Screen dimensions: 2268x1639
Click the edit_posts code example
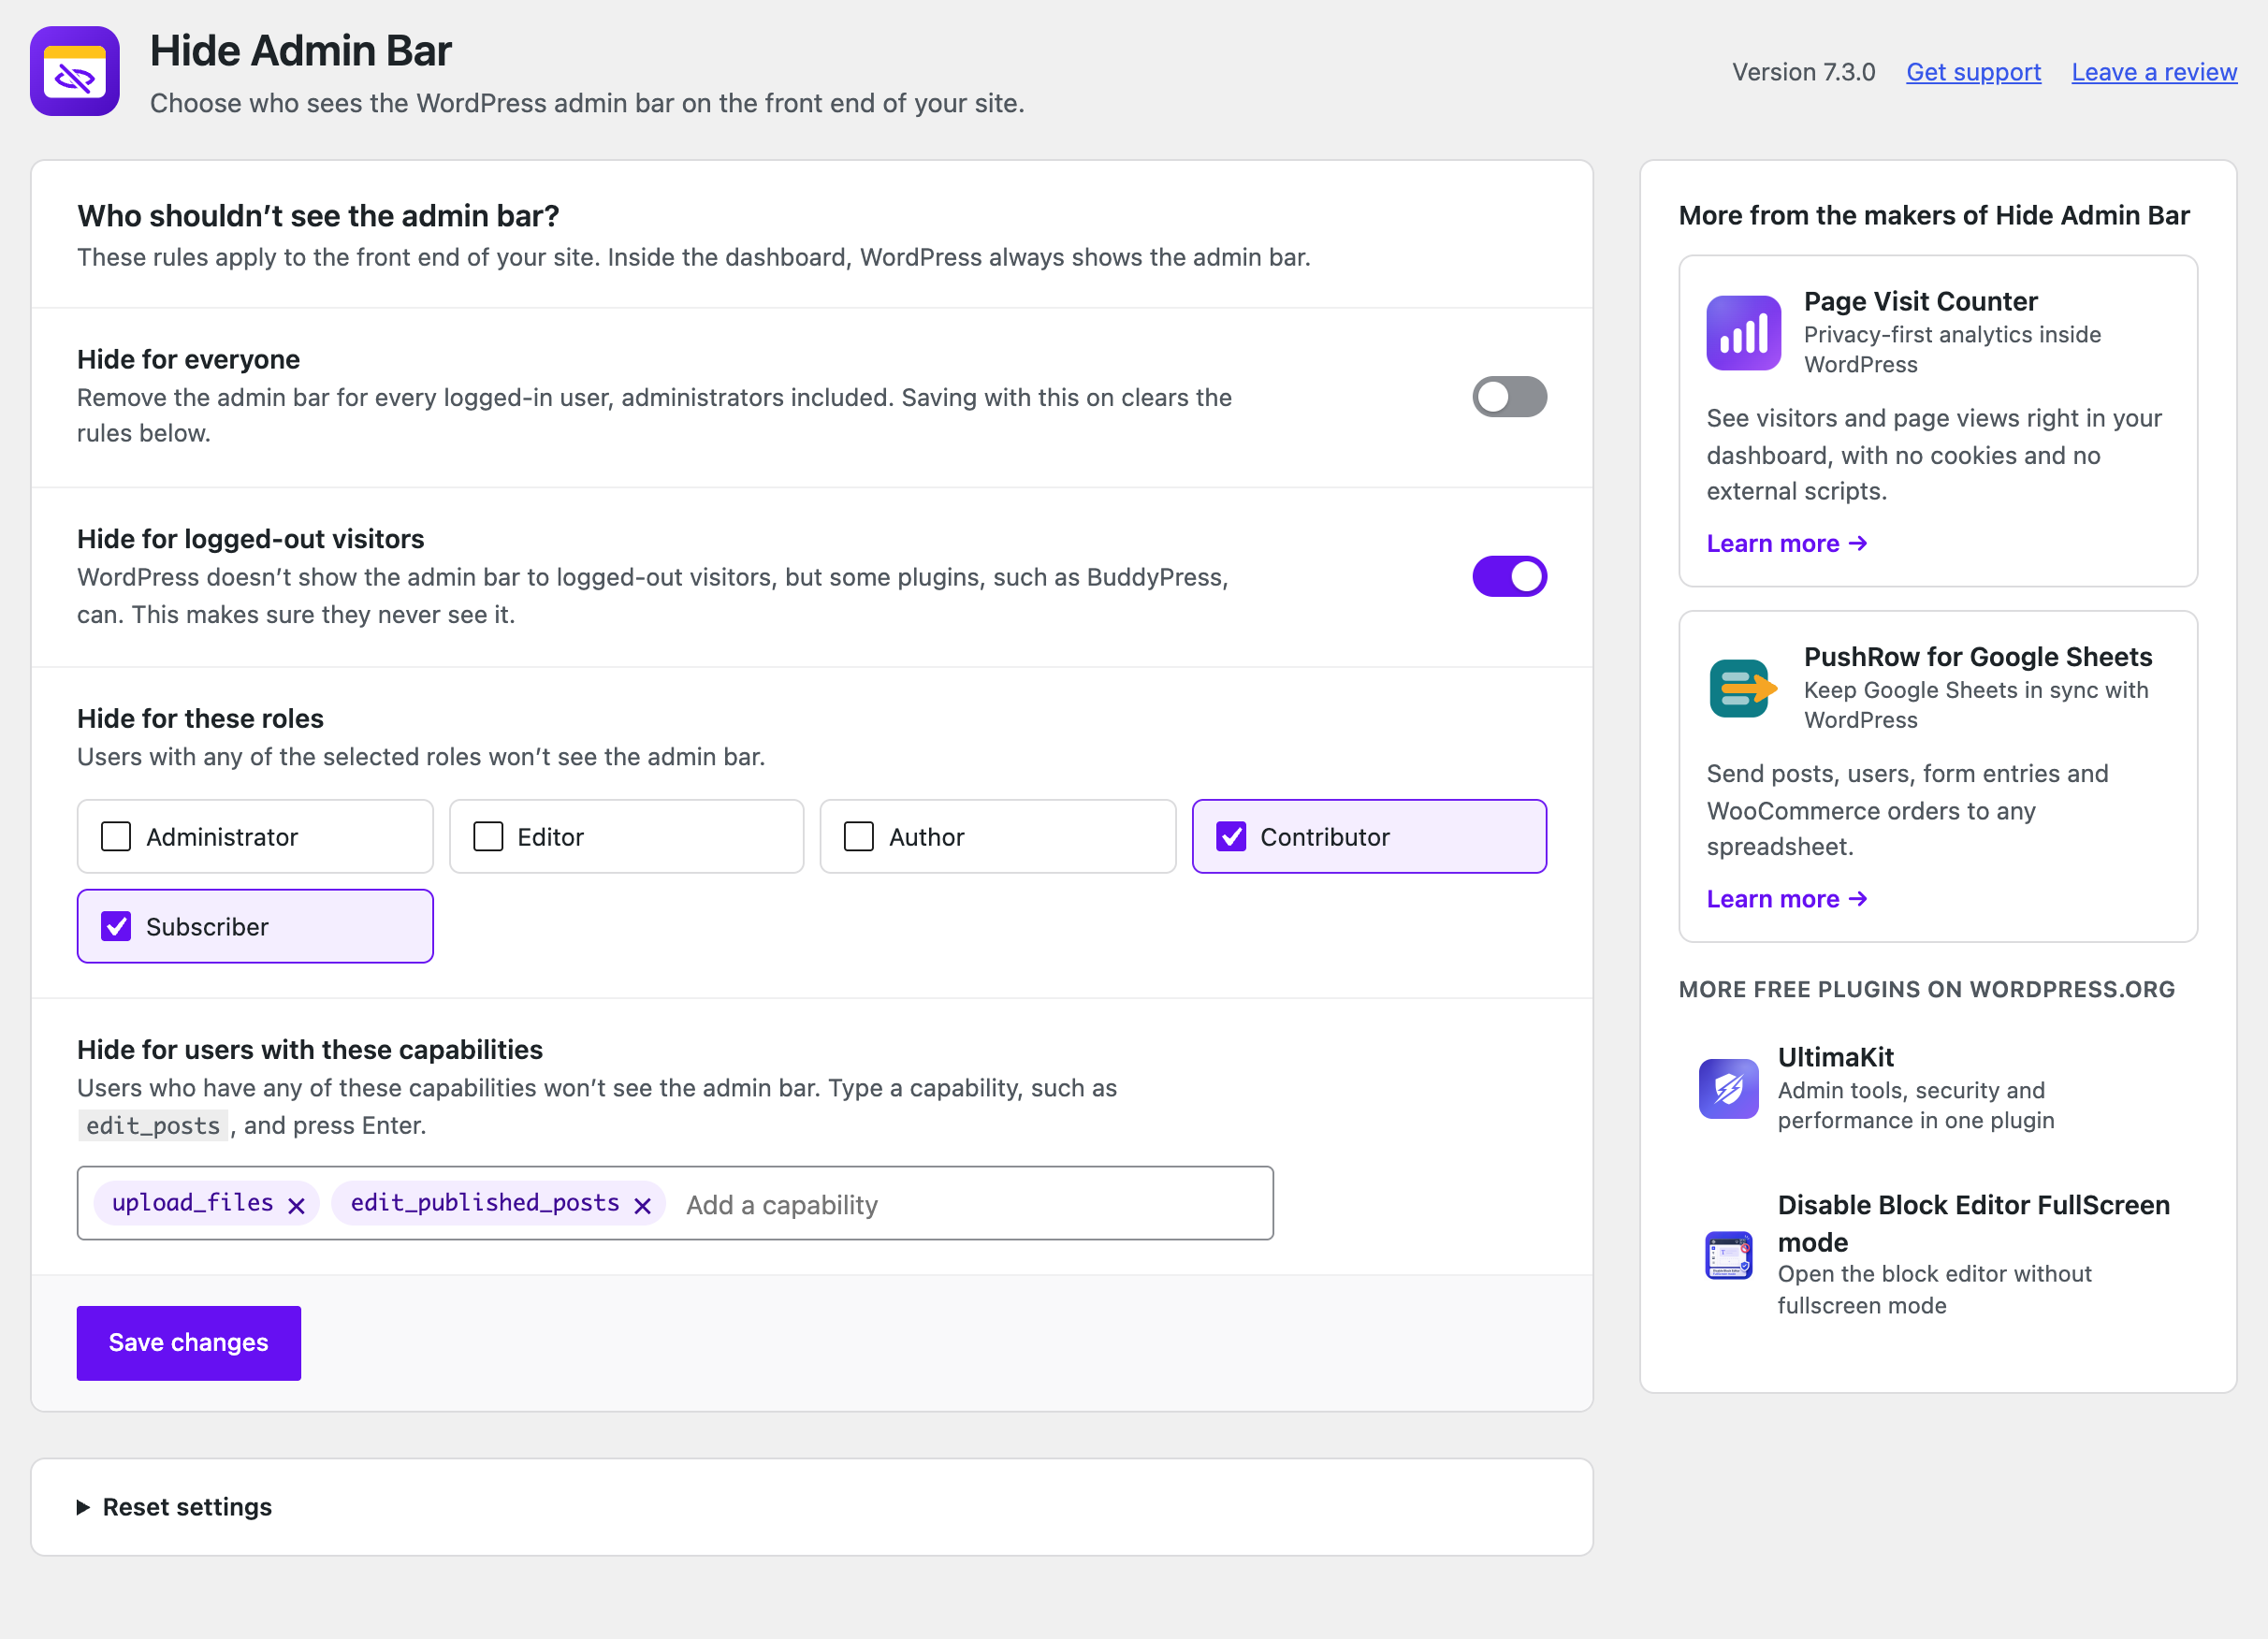[153, 1126]
